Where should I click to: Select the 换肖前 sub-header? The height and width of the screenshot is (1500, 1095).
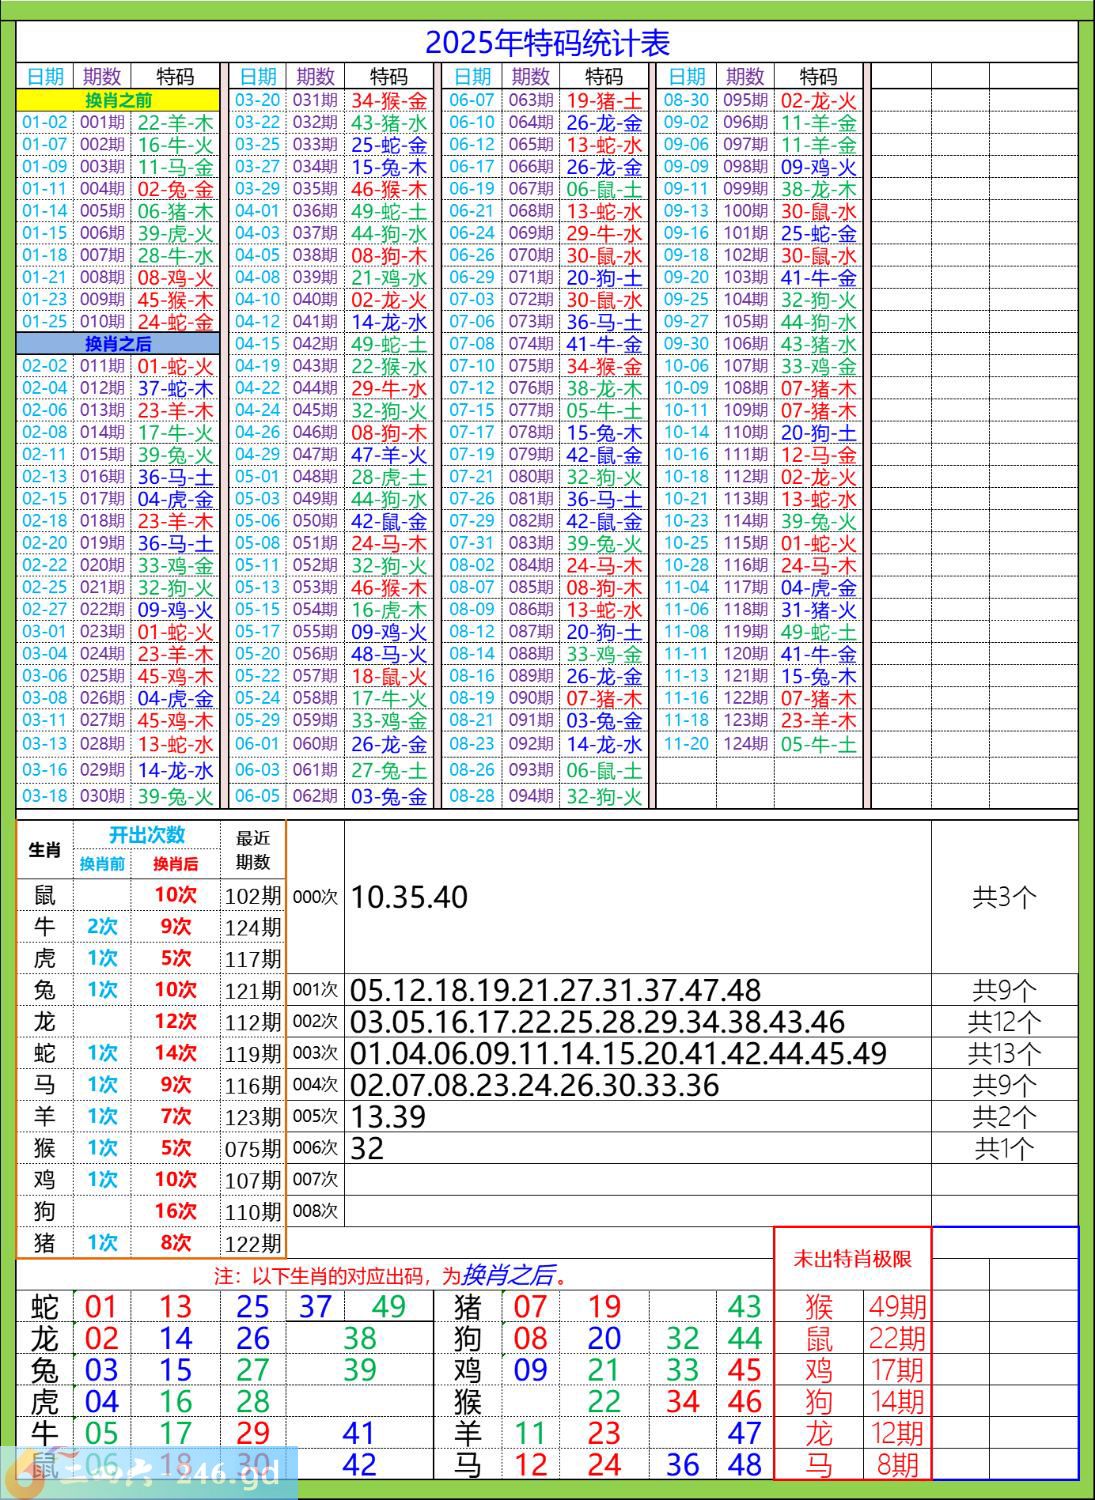[103, 864]
